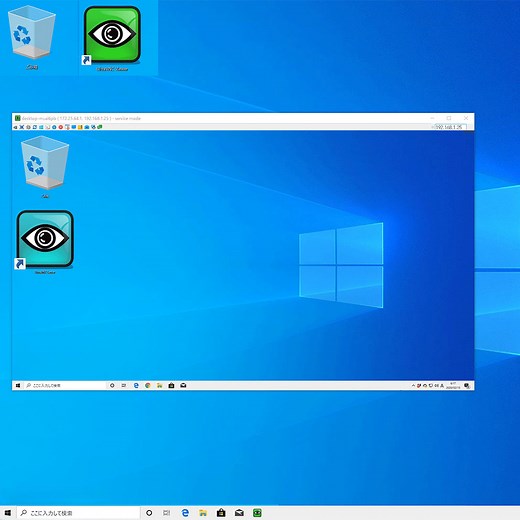
Task: Toggle fullscreen mode in VNC viewer toolbar
Action: click(x=22, y=127)
